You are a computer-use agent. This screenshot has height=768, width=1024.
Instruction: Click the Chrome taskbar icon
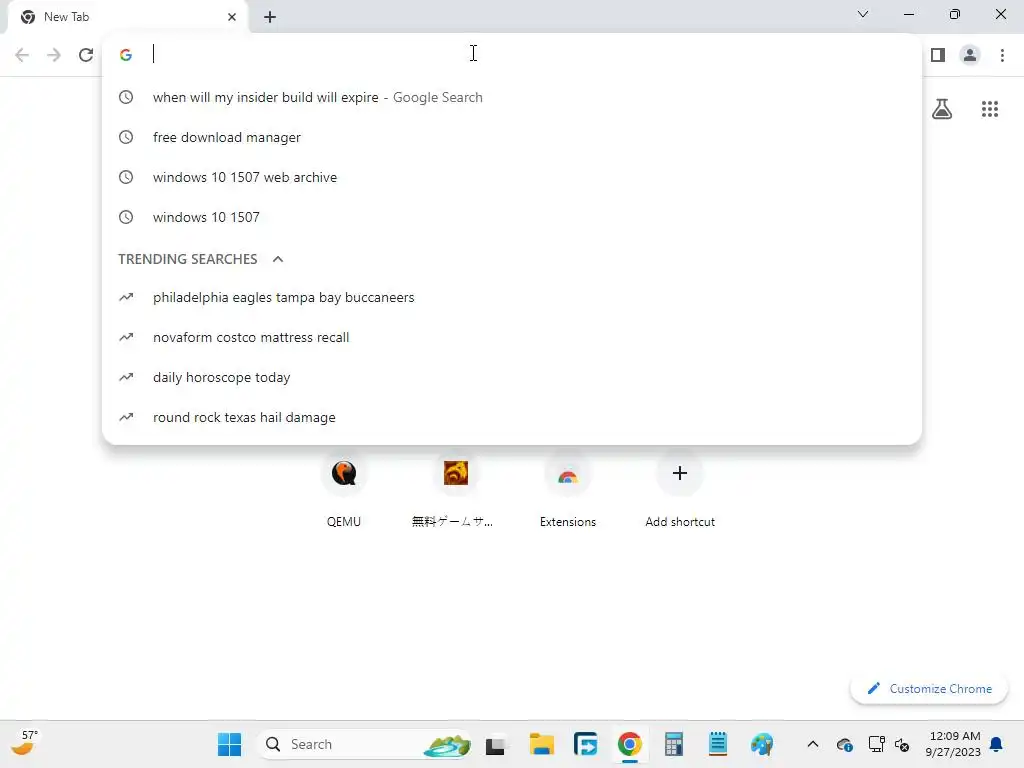630,744
